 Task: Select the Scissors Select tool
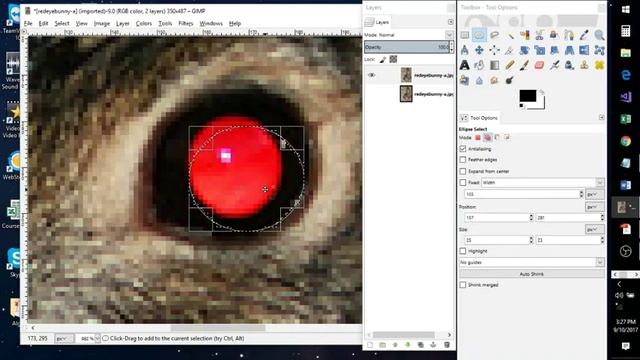coord(539,36)
